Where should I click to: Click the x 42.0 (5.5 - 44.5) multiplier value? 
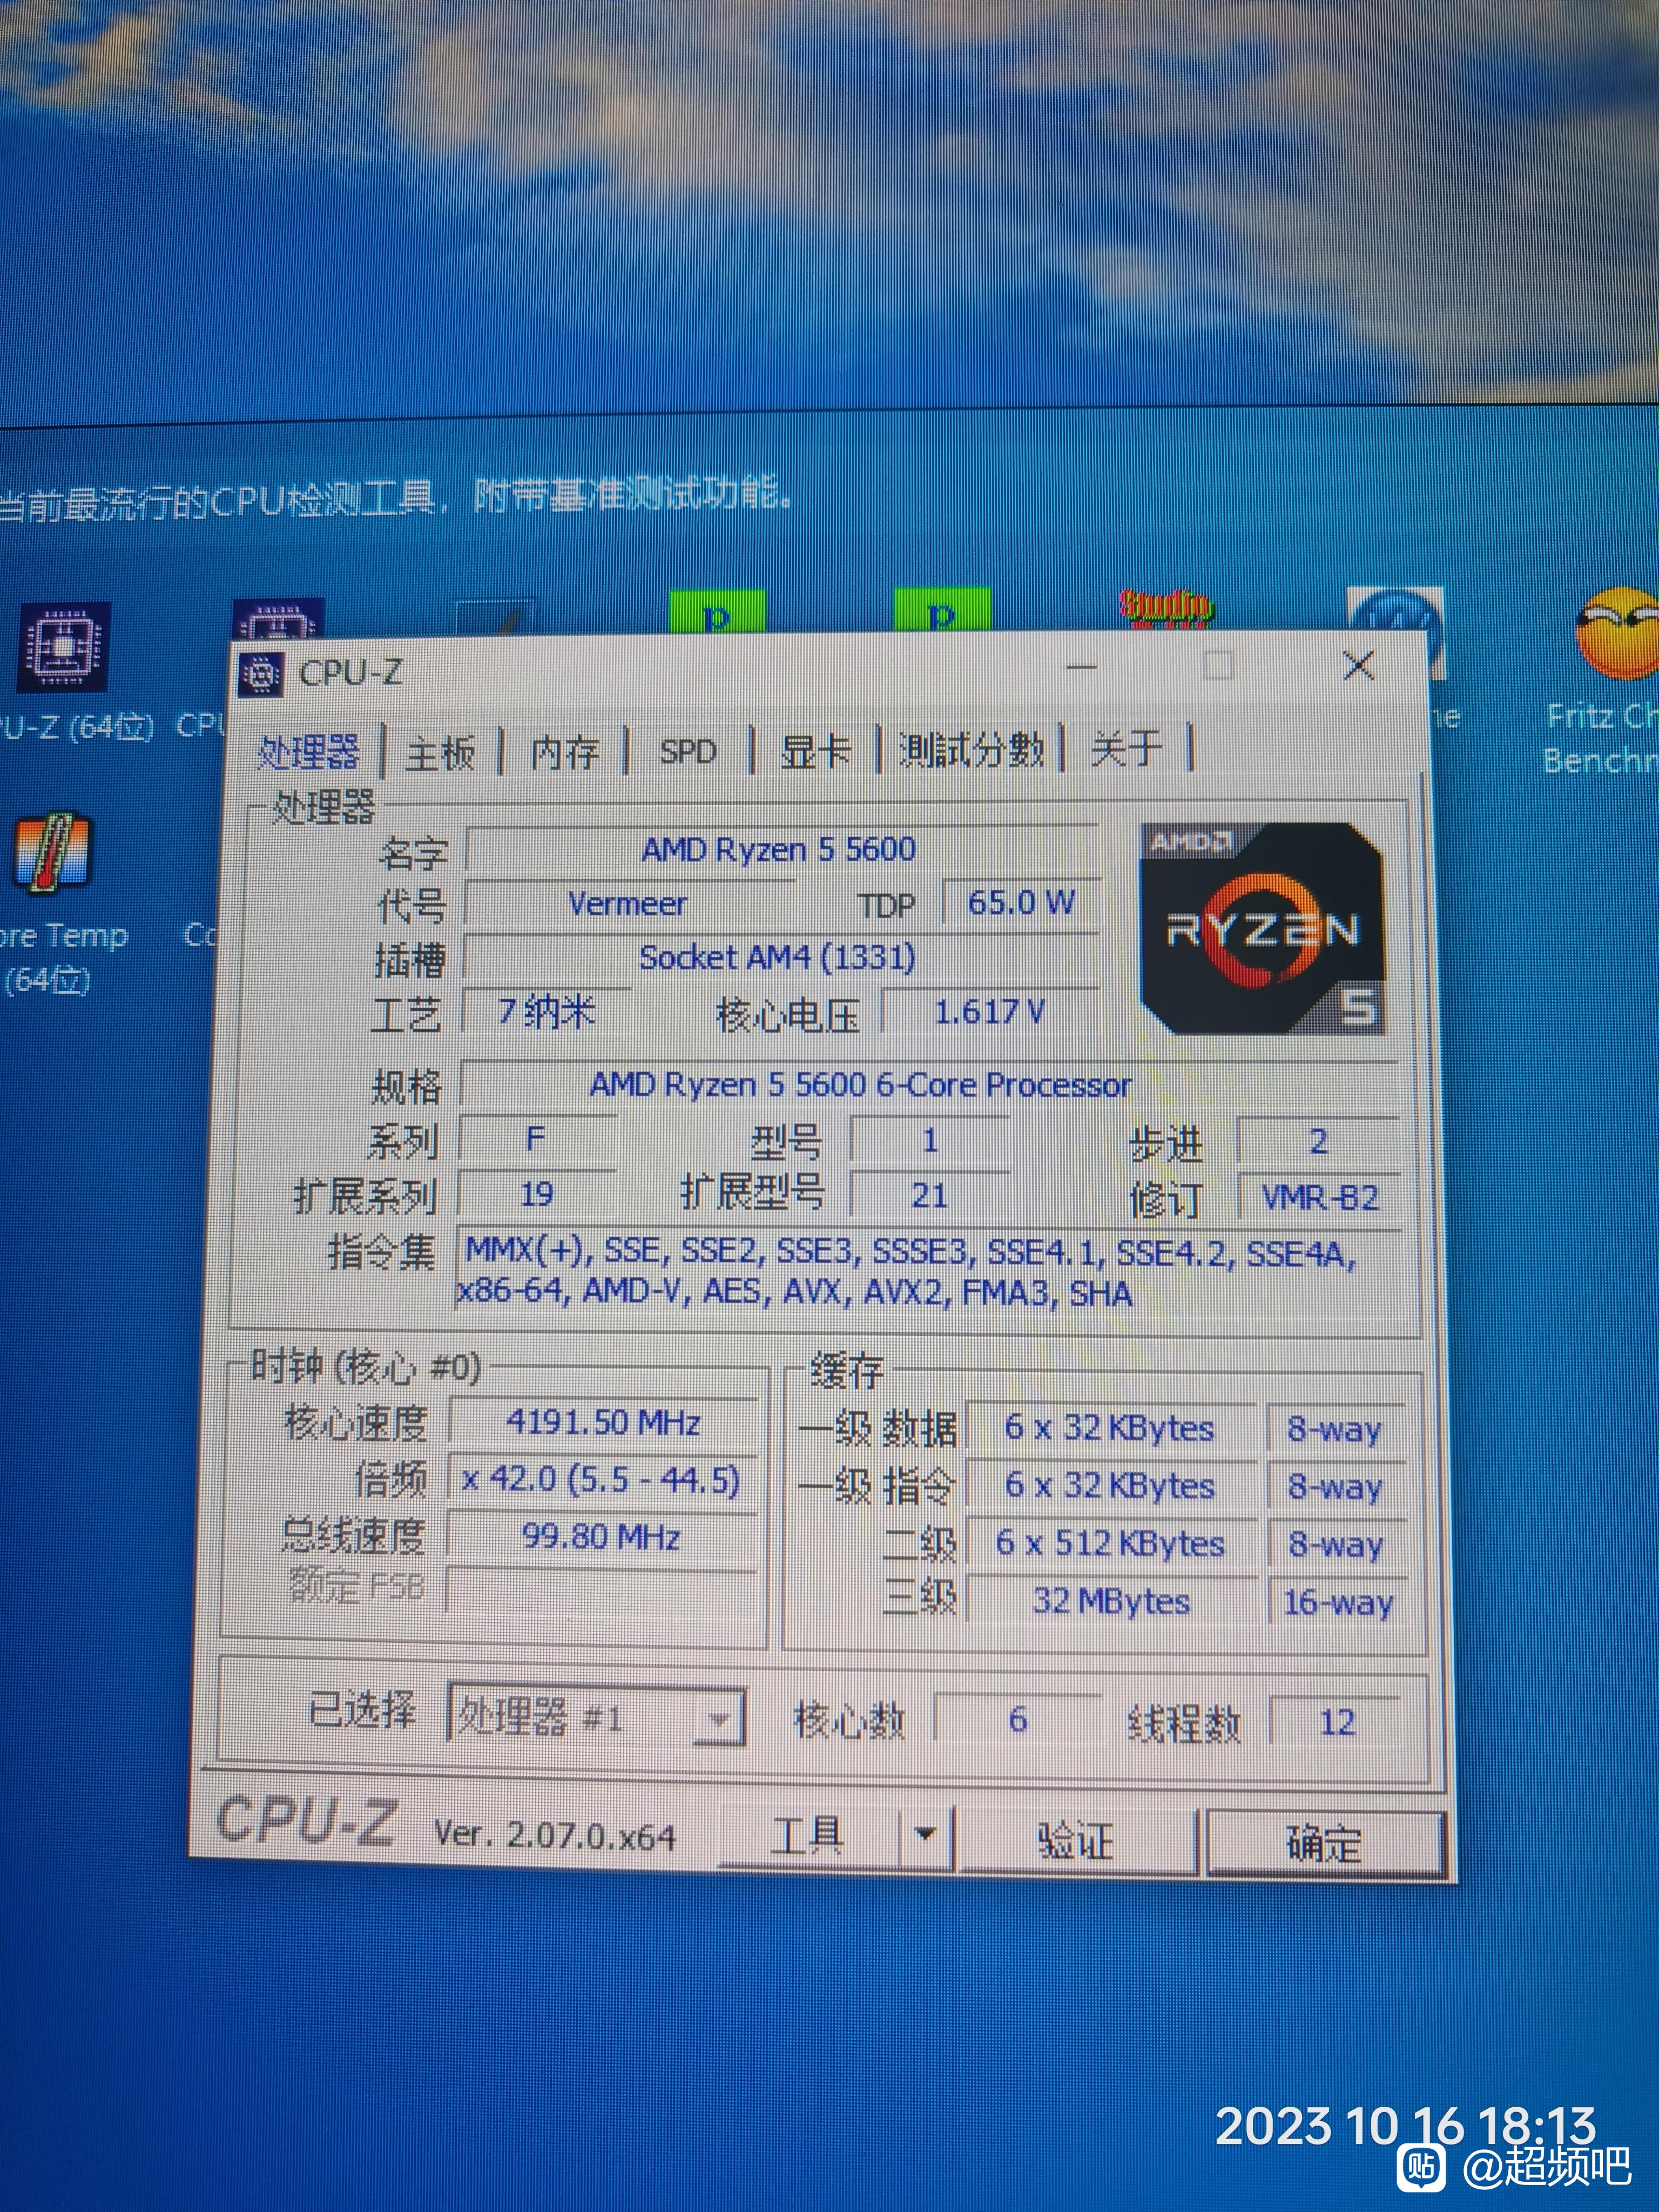click(602, 1480)
